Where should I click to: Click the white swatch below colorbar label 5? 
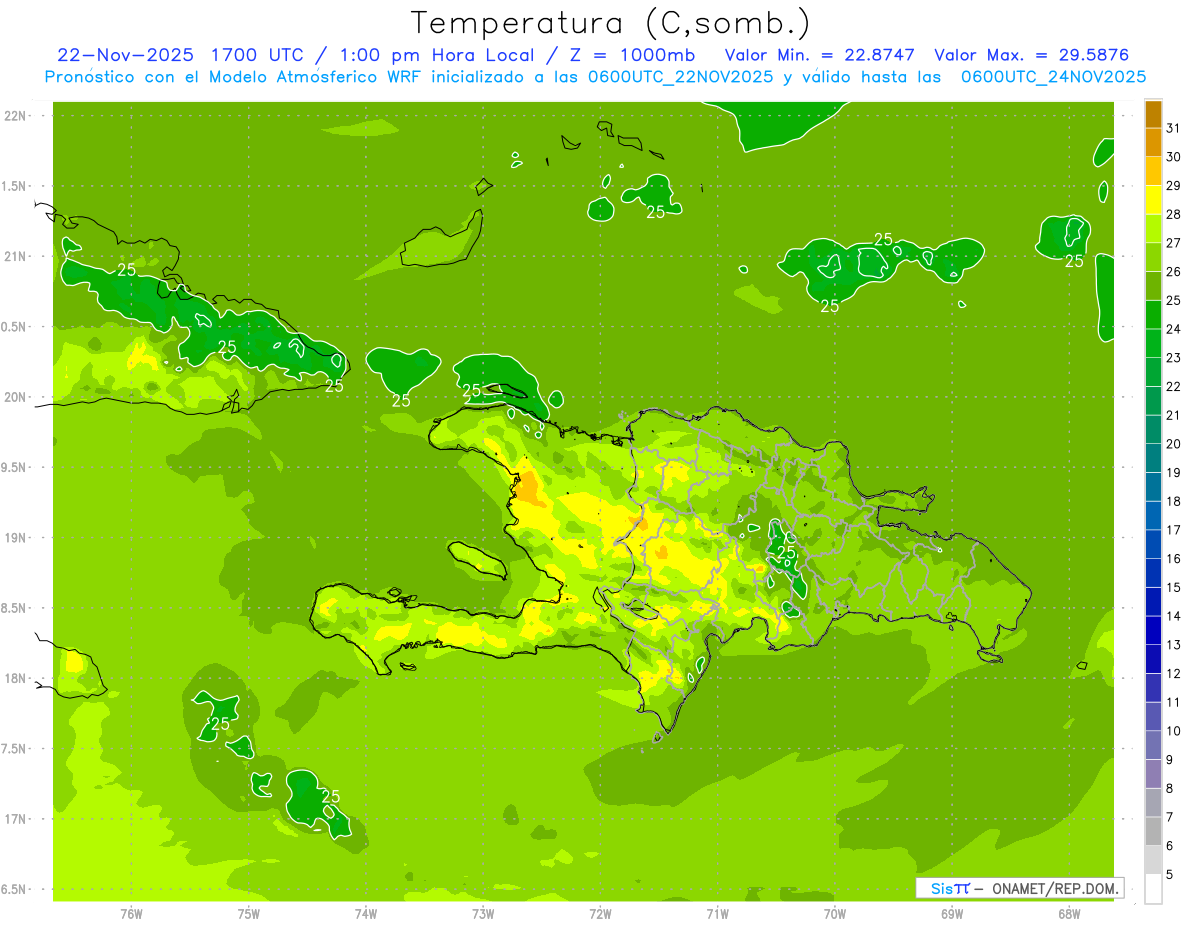point(1153,888)
